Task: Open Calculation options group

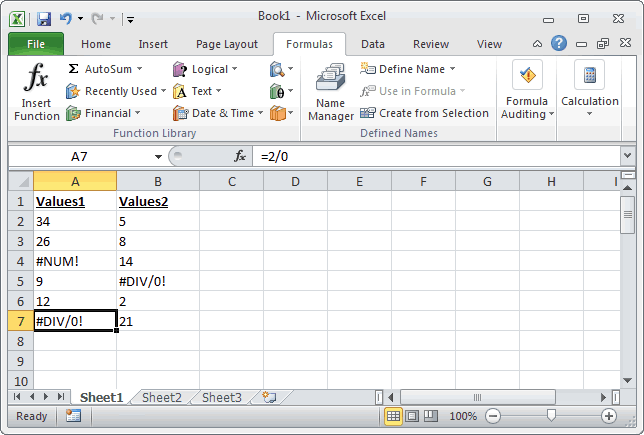Action: 590,89
